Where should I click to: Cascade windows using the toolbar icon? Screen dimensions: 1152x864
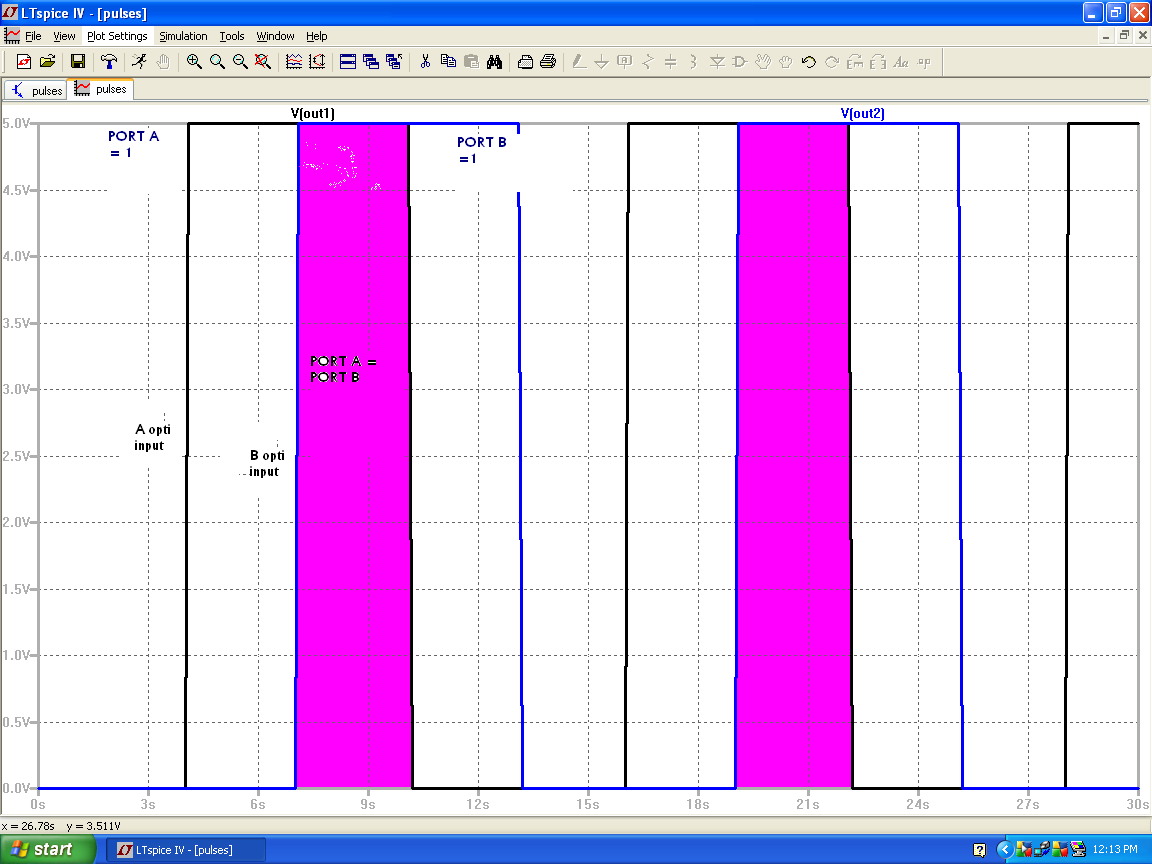click(371, 62)
